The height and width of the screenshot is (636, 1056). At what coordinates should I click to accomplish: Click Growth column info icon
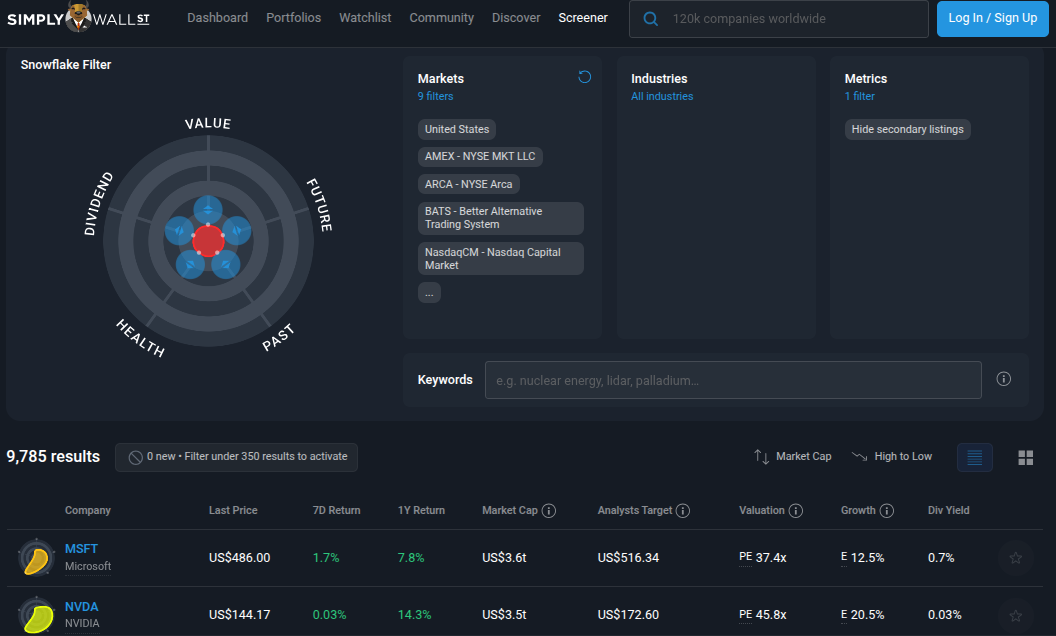pyautogui.click(x=886, y=511)
